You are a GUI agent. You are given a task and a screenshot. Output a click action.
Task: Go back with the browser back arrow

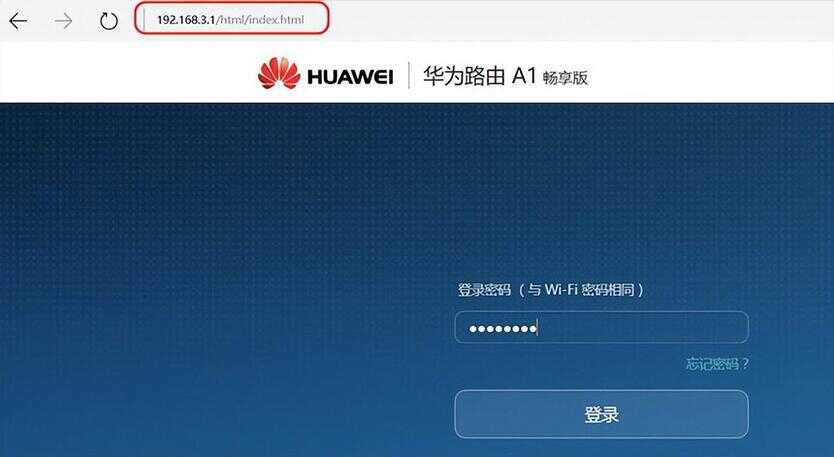18,21
